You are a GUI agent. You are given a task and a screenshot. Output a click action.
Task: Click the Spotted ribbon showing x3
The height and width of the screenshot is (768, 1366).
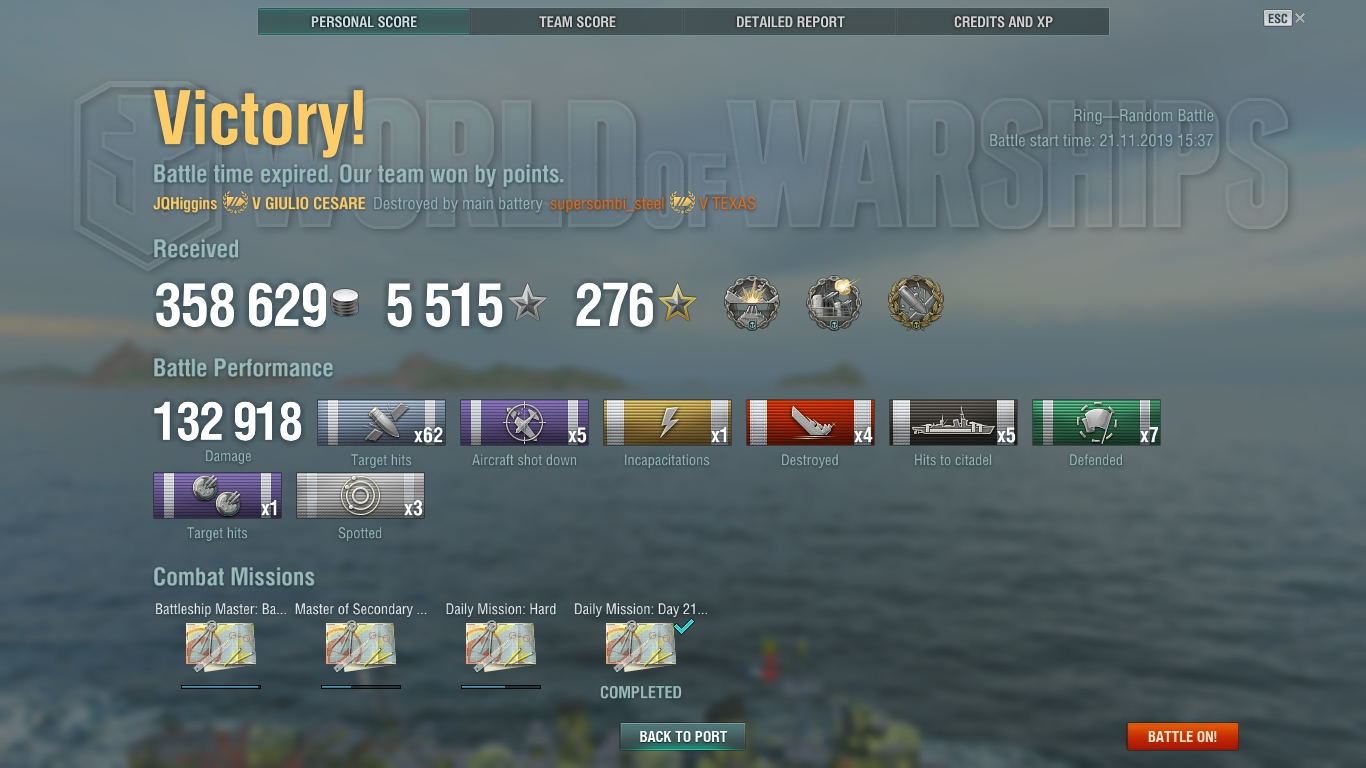click(x=360, y=496)
